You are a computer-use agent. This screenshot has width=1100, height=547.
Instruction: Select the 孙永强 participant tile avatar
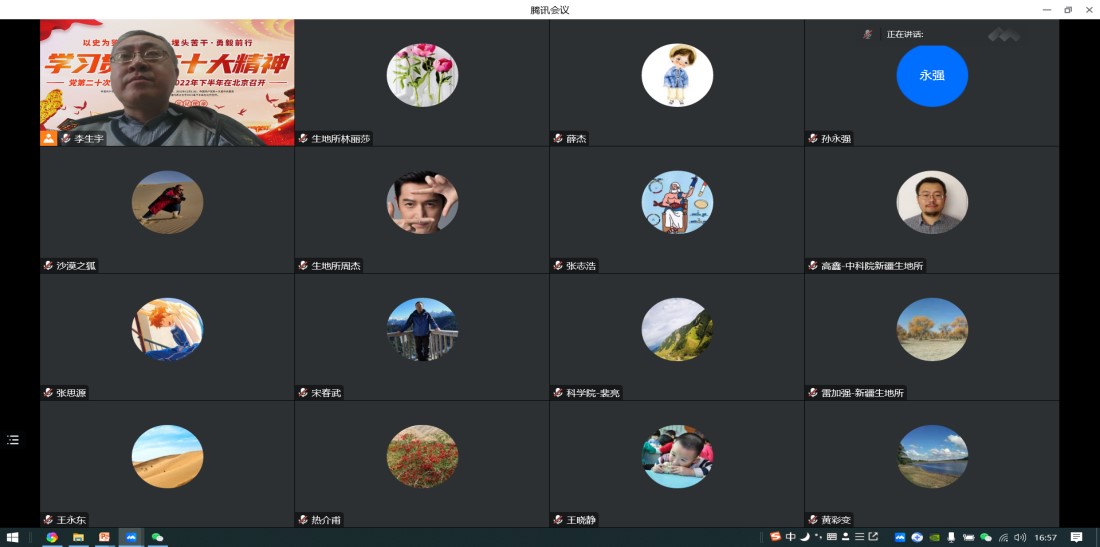(932, 75)
